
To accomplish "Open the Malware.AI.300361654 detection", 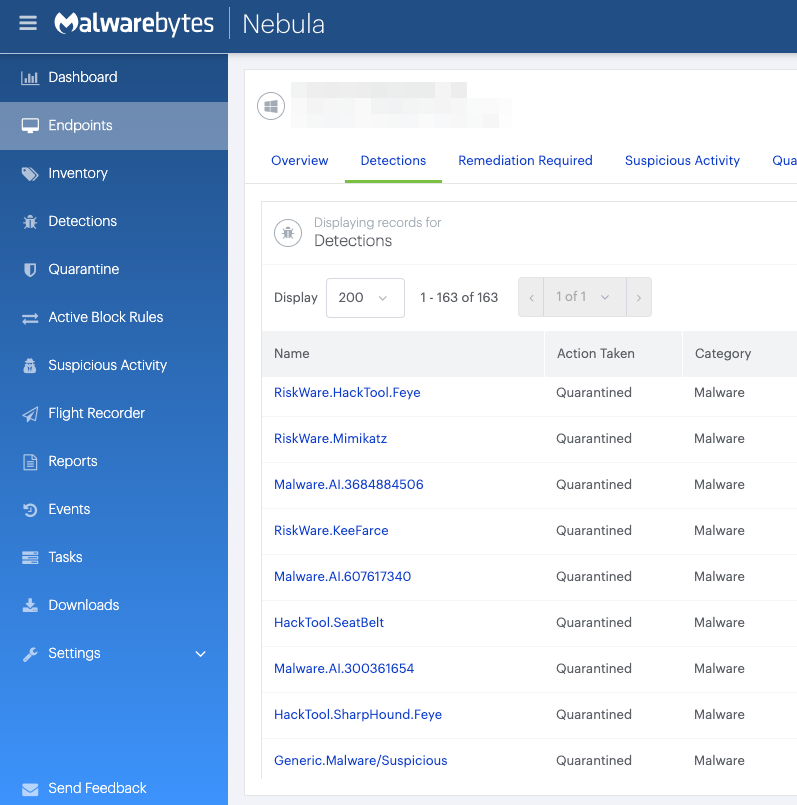I will coord(344,668).
